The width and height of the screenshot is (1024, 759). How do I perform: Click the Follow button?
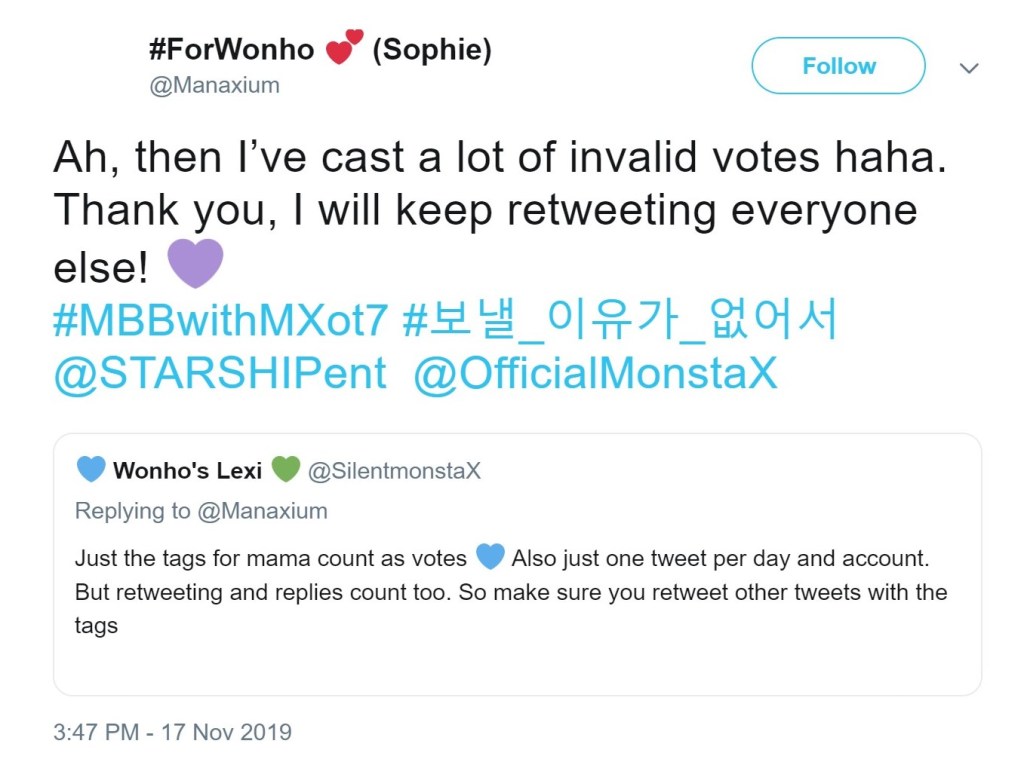point(838,66)
